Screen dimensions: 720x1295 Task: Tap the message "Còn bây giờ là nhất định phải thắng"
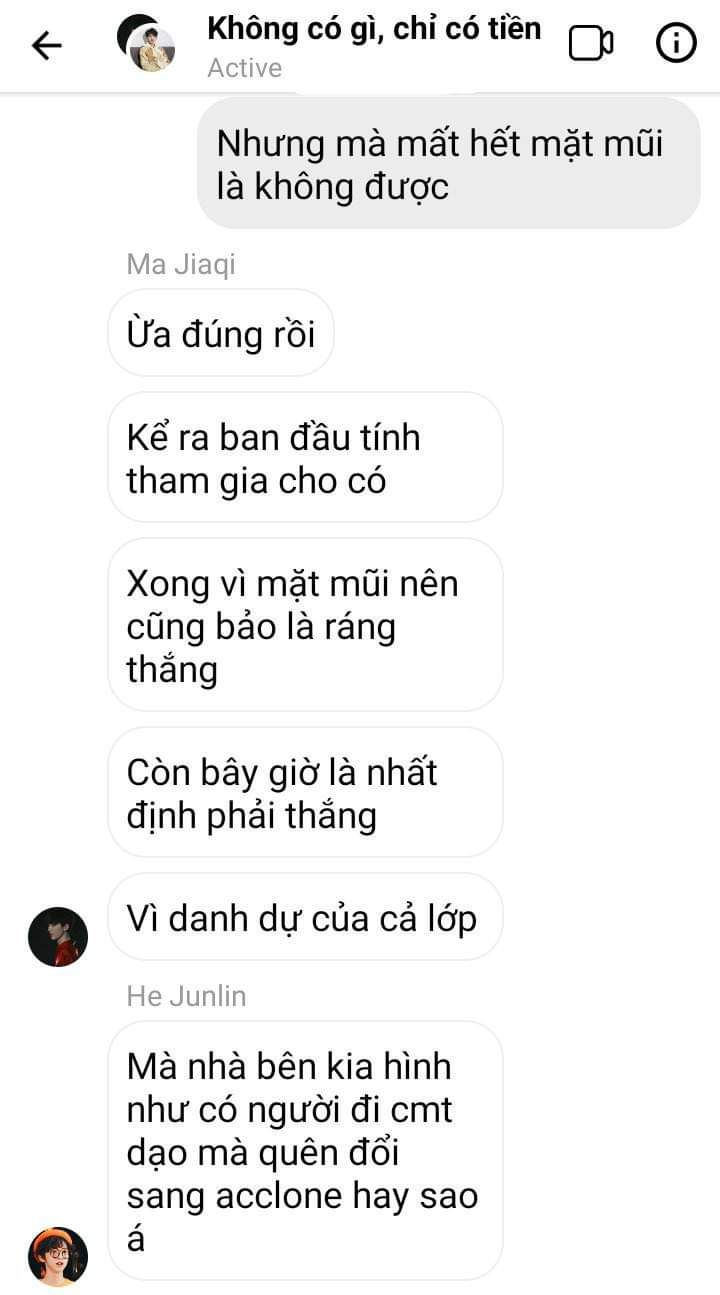pos(305,794)
